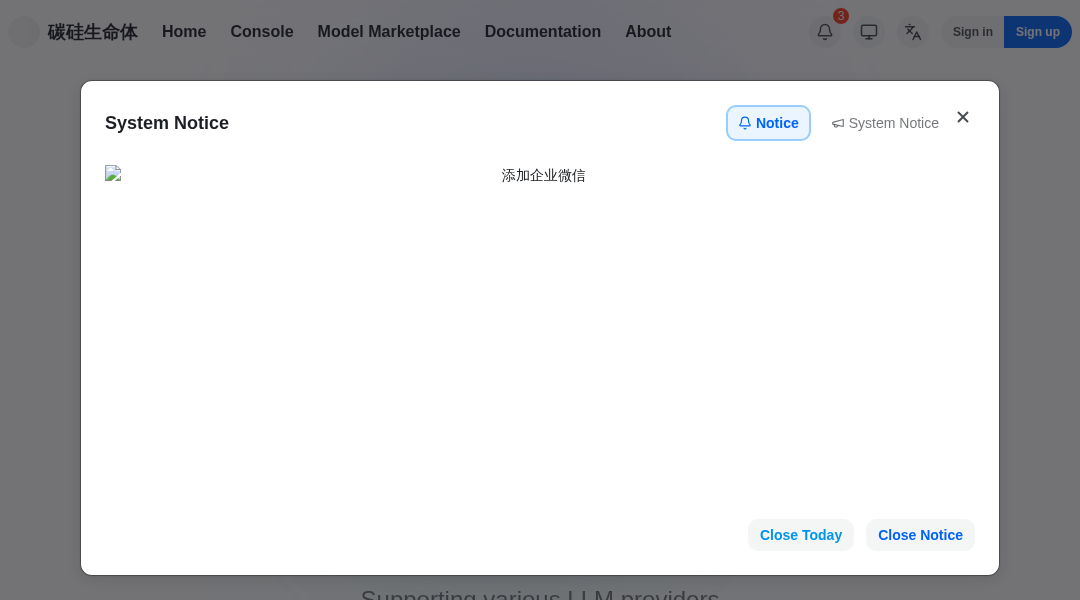Open the Model Marketplace page
The width and height of the screenshot is (1080, 600).
(x=388, y=32)
